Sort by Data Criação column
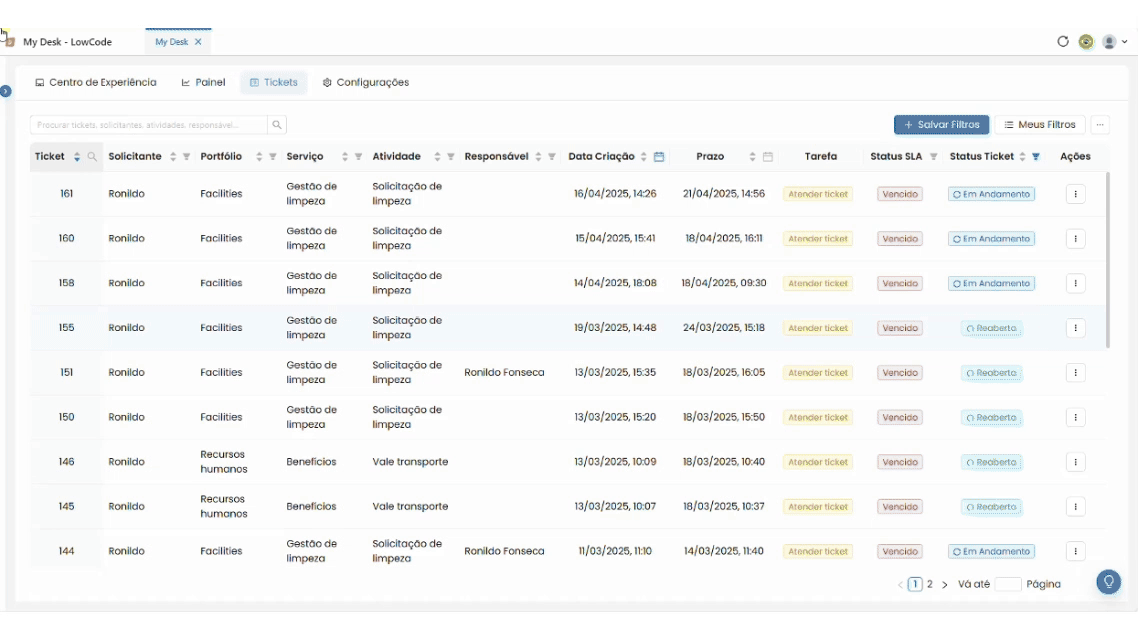Image resolution: width=1138 pixels, height=640 pixels. pos(644,157)
